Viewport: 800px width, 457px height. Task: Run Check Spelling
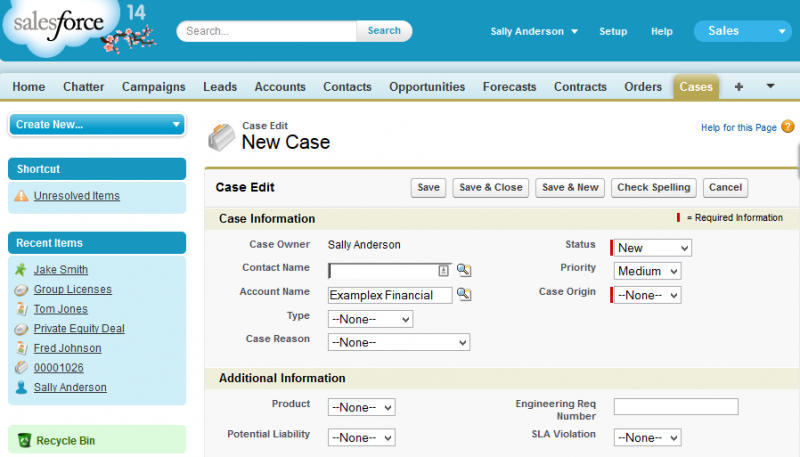pyautogui.click(x=654, y=187)
